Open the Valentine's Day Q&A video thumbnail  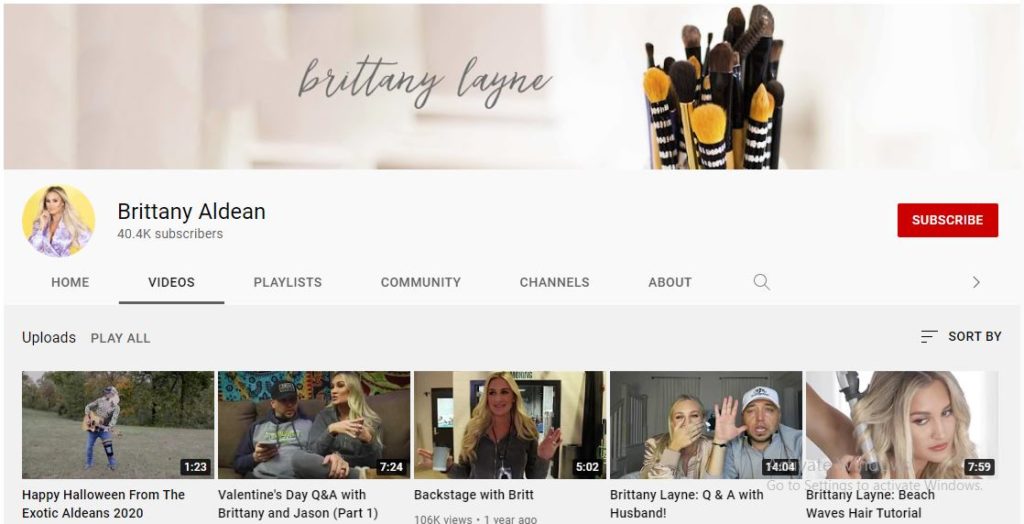(314, 425)
